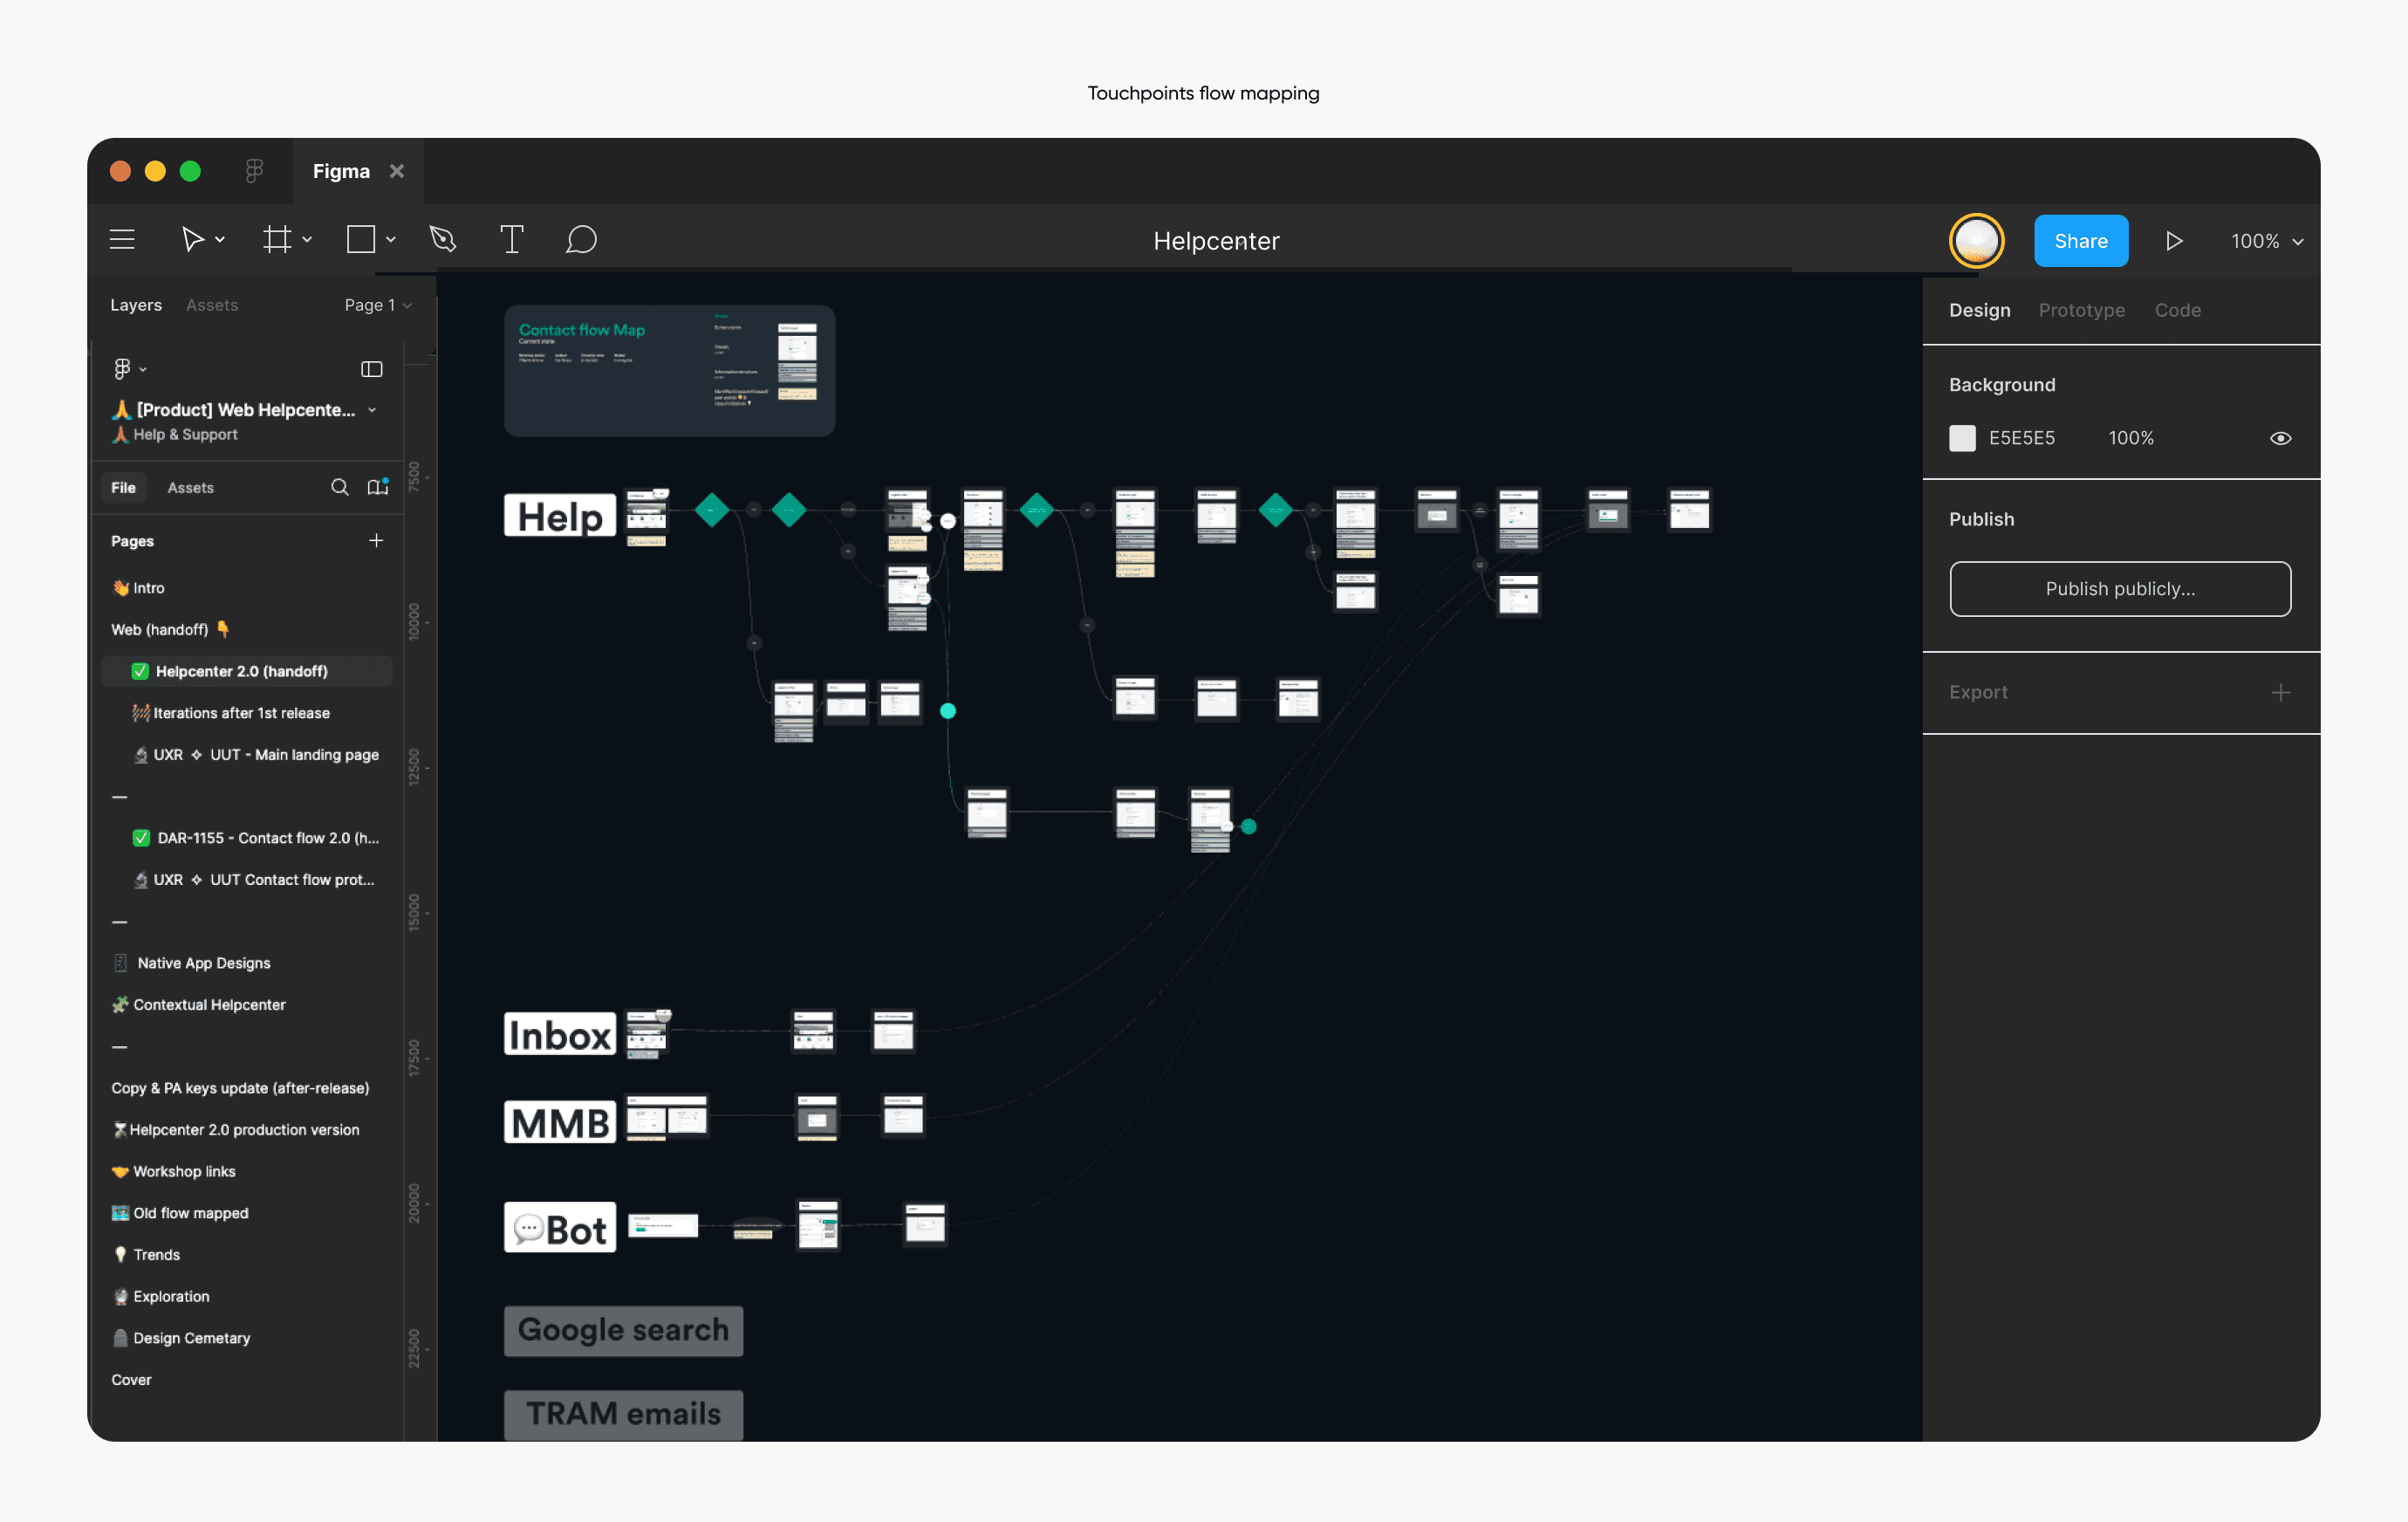
Task: Select the Text tool
Action: pos(511,240)
